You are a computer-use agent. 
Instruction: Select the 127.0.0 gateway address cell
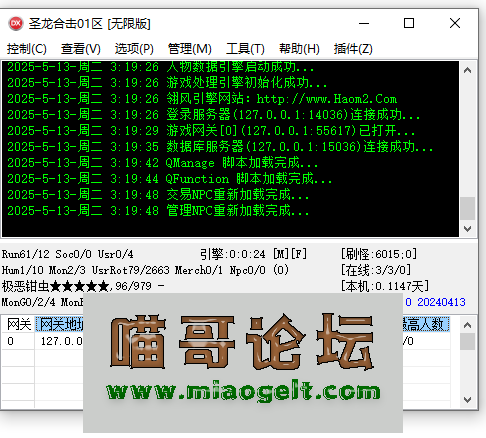point(59,341)
